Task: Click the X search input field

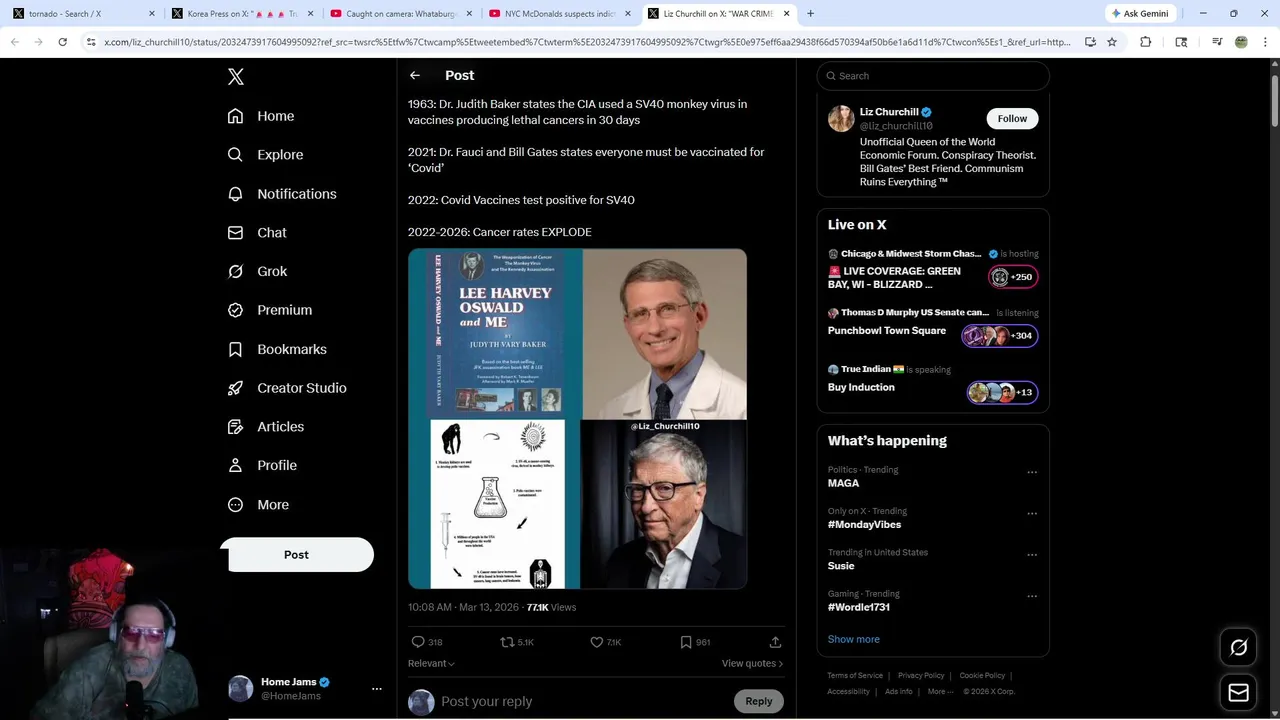Action: [933, 76]
